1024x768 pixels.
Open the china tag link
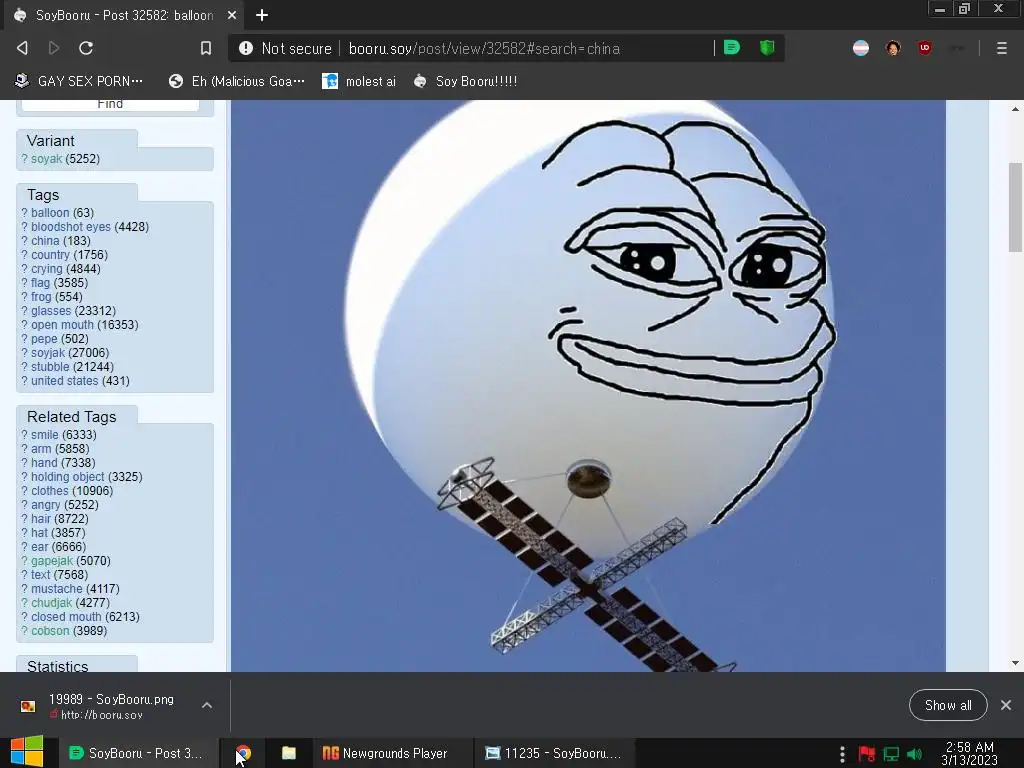point(45,241)
